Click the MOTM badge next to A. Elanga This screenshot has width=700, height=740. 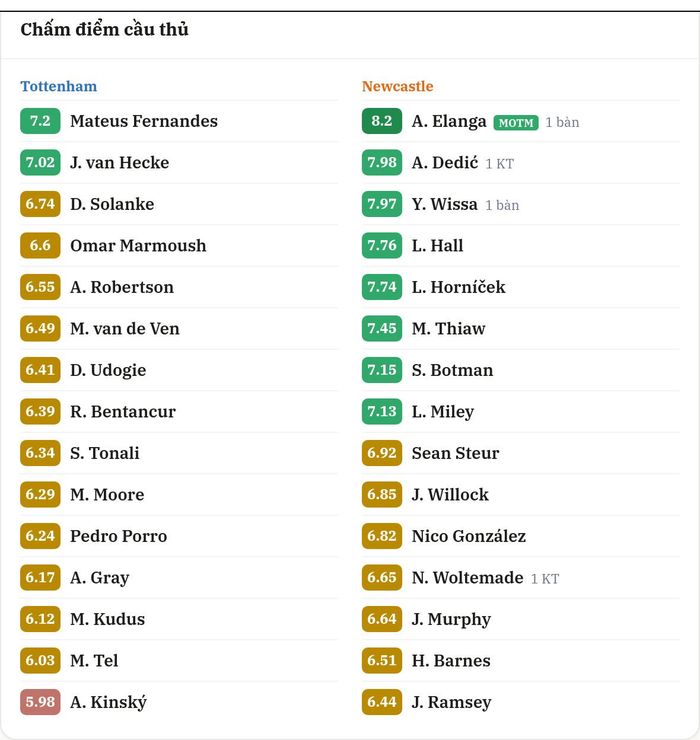[516, 123]
